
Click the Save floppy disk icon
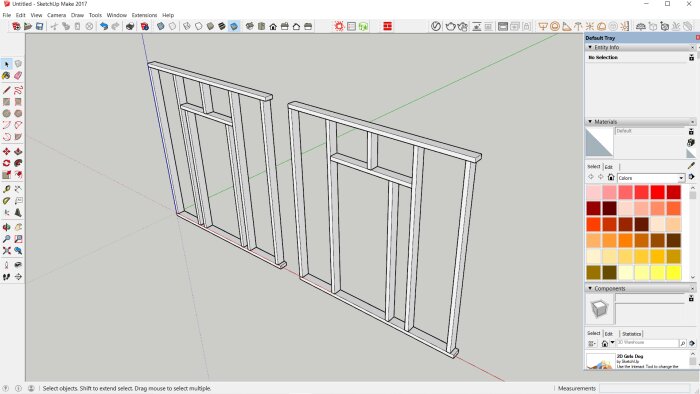click(39, 26)
